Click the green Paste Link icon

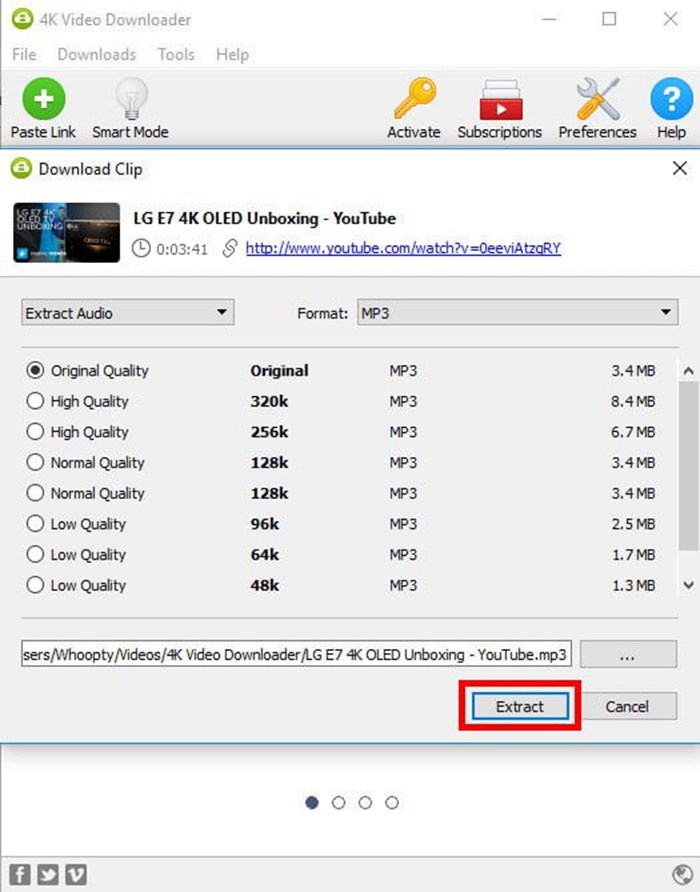point(44,98)
